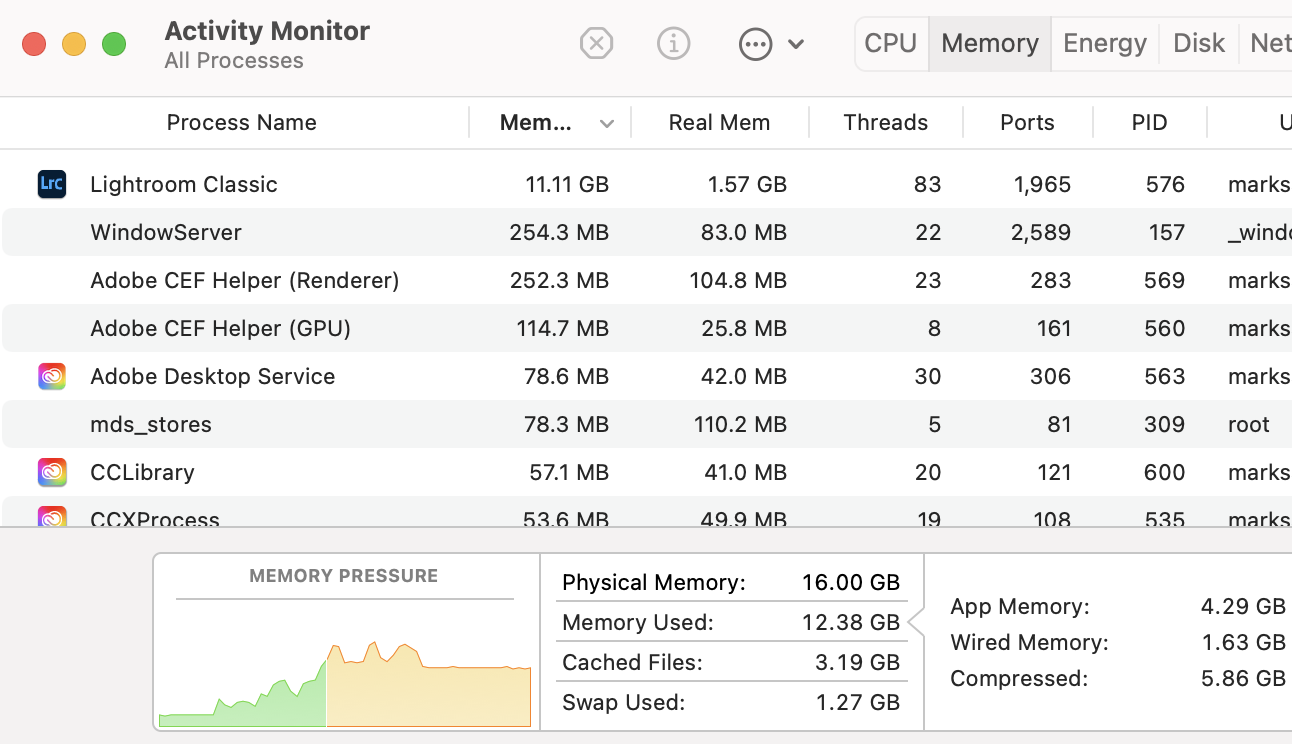Click the ellipsis more-actions toolbar icon
The width and height of the screenshot is (1292, 744).
point(755,44)
